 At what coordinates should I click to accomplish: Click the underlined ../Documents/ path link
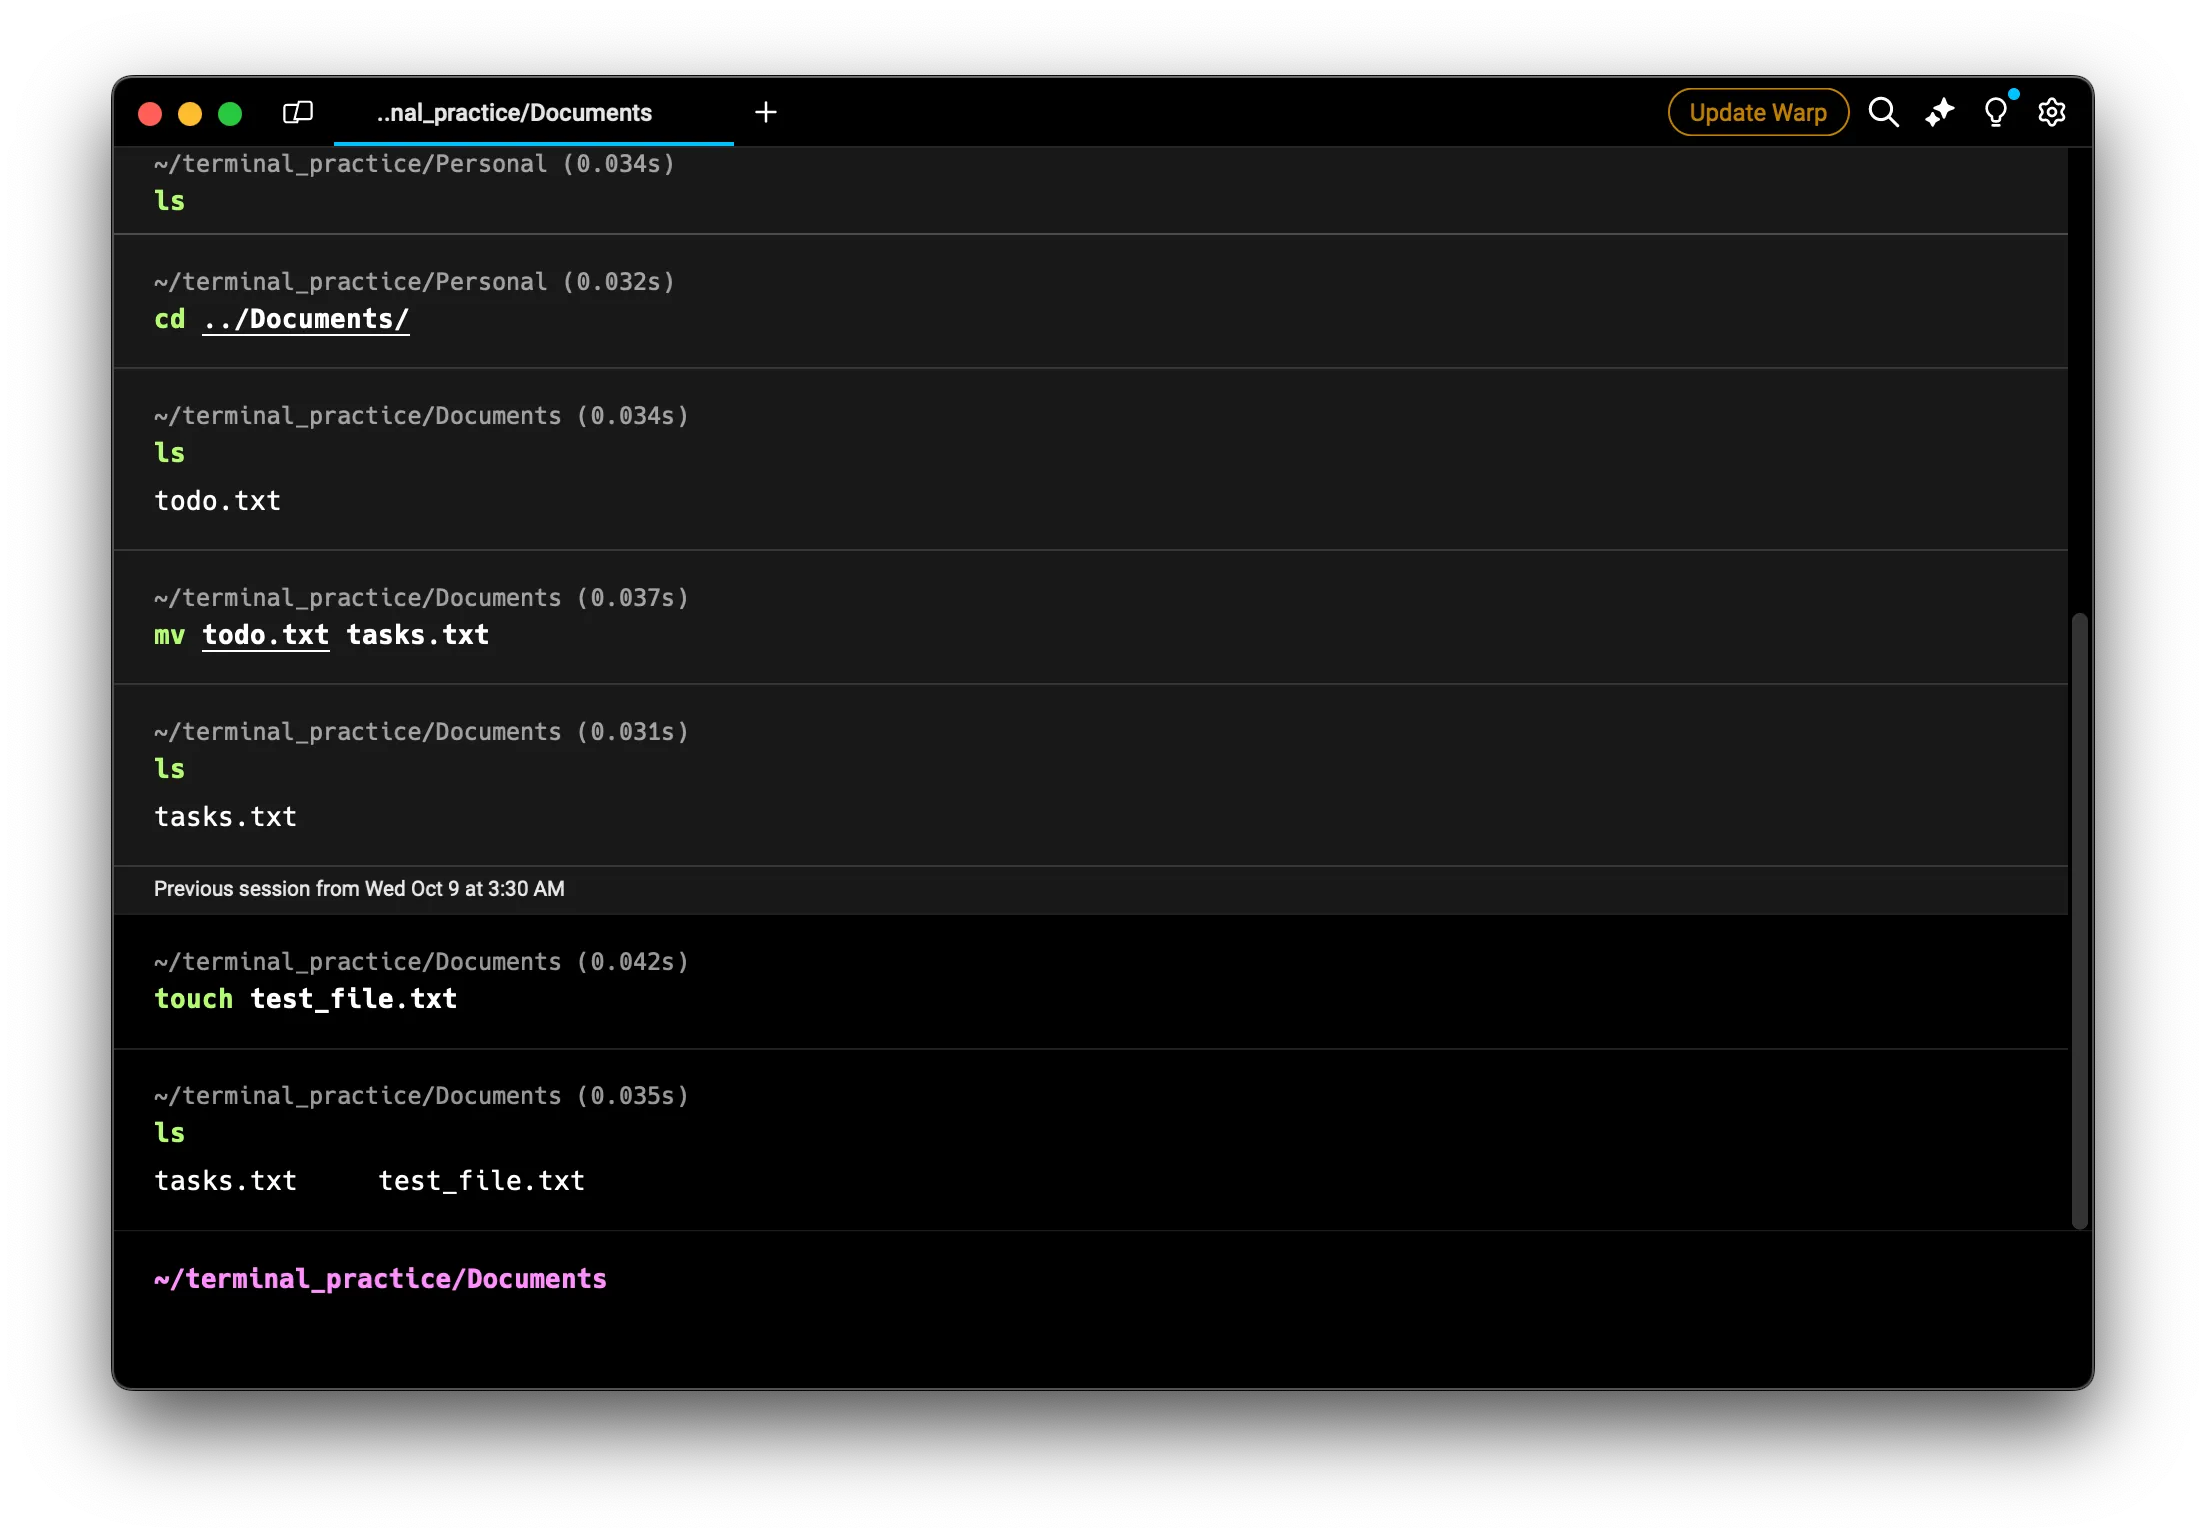point(305,319)
